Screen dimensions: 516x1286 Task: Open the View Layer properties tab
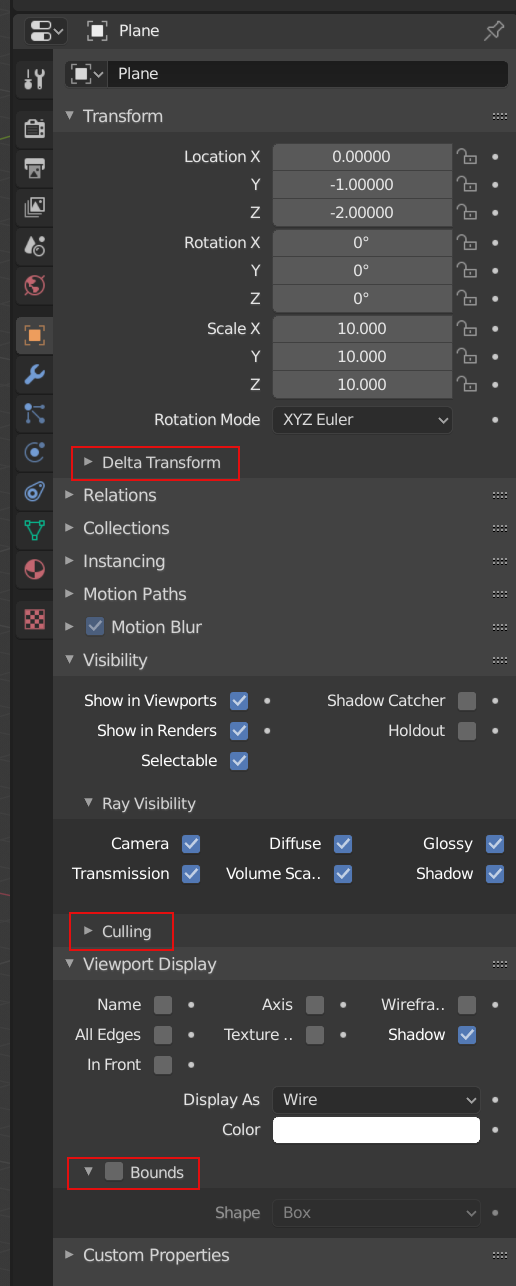click(x=35, y=207)
